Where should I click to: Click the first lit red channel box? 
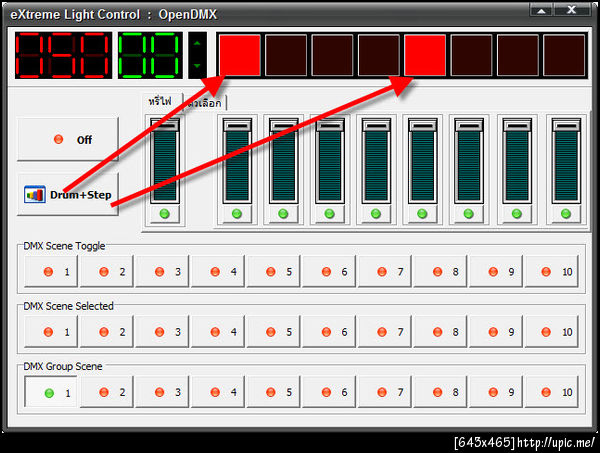coord(240,55)
